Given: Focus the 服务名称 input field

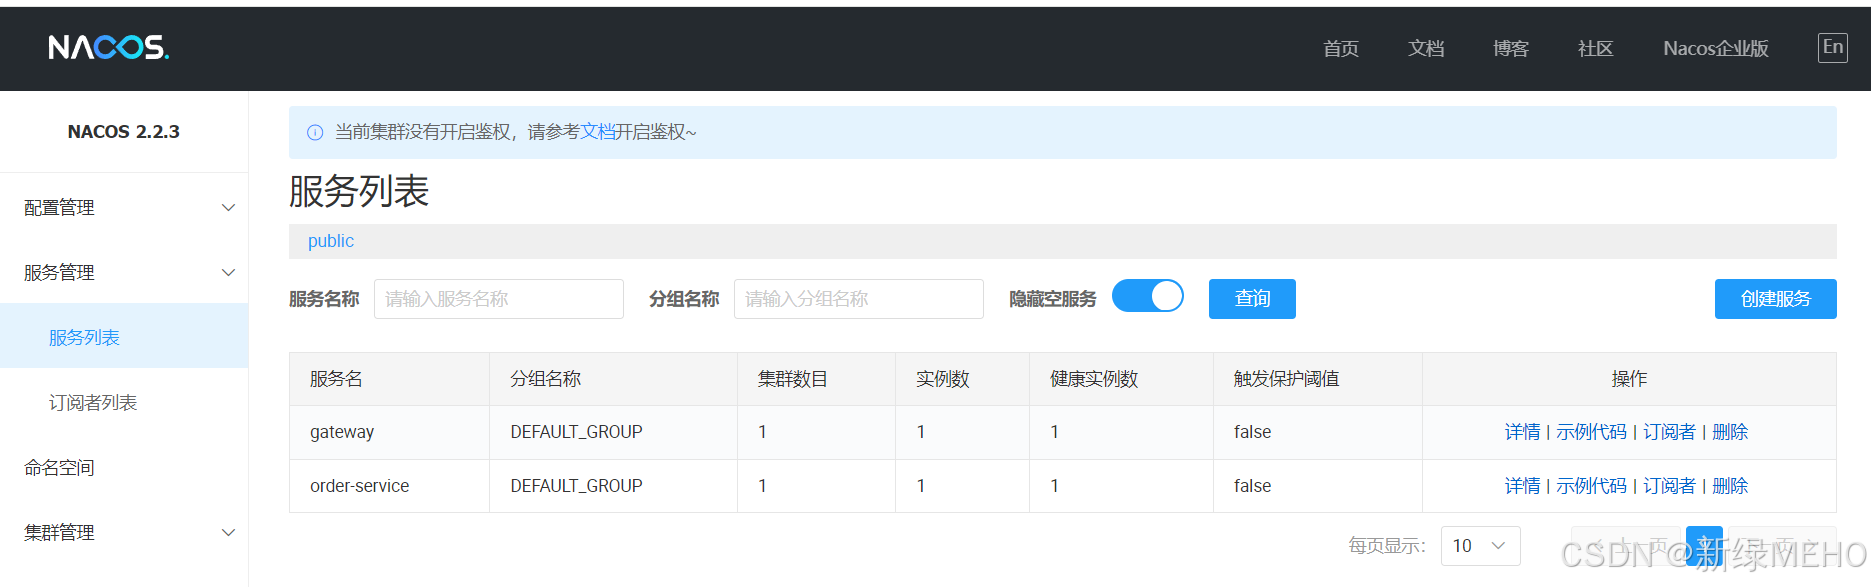Looking at the screenshot, I should [x=499, y=299].
